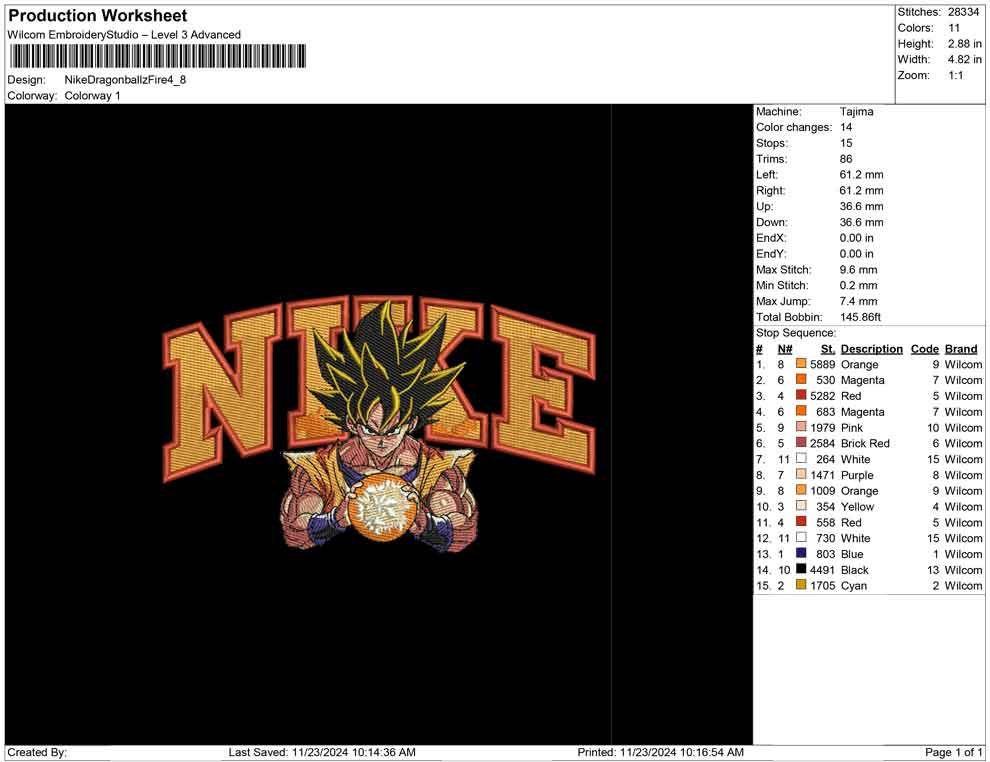The width and height of the screenshot is (990, 762).
Task: Click the total bobbin value '145.86ft'
Action: pos(860,317)
